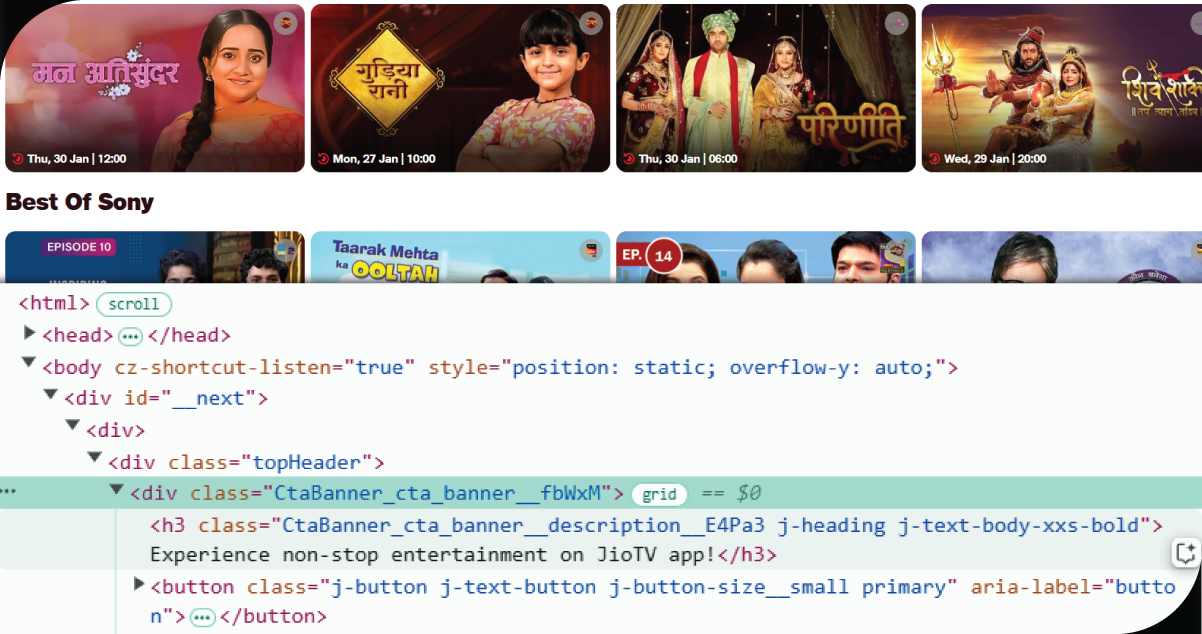Expand the head element node
The height and width of the screenshot is (634, 1202).
coord(29,334)
